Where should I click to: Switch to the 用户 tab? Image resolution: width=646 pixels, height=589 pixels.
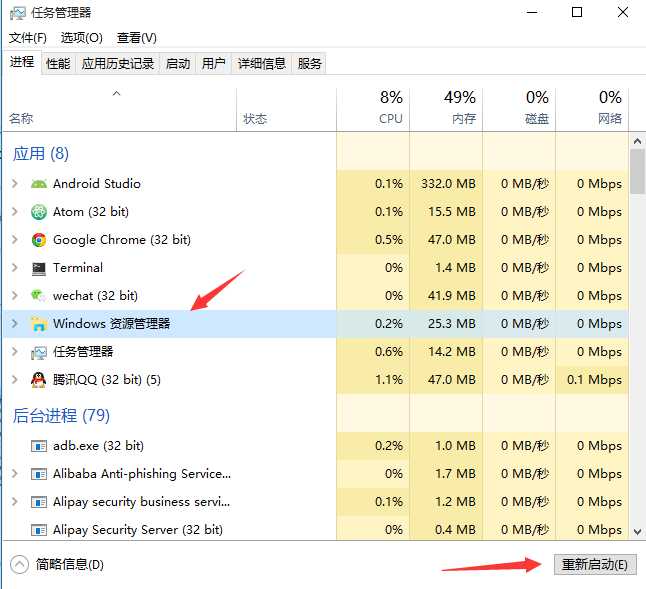click(213, 63)
